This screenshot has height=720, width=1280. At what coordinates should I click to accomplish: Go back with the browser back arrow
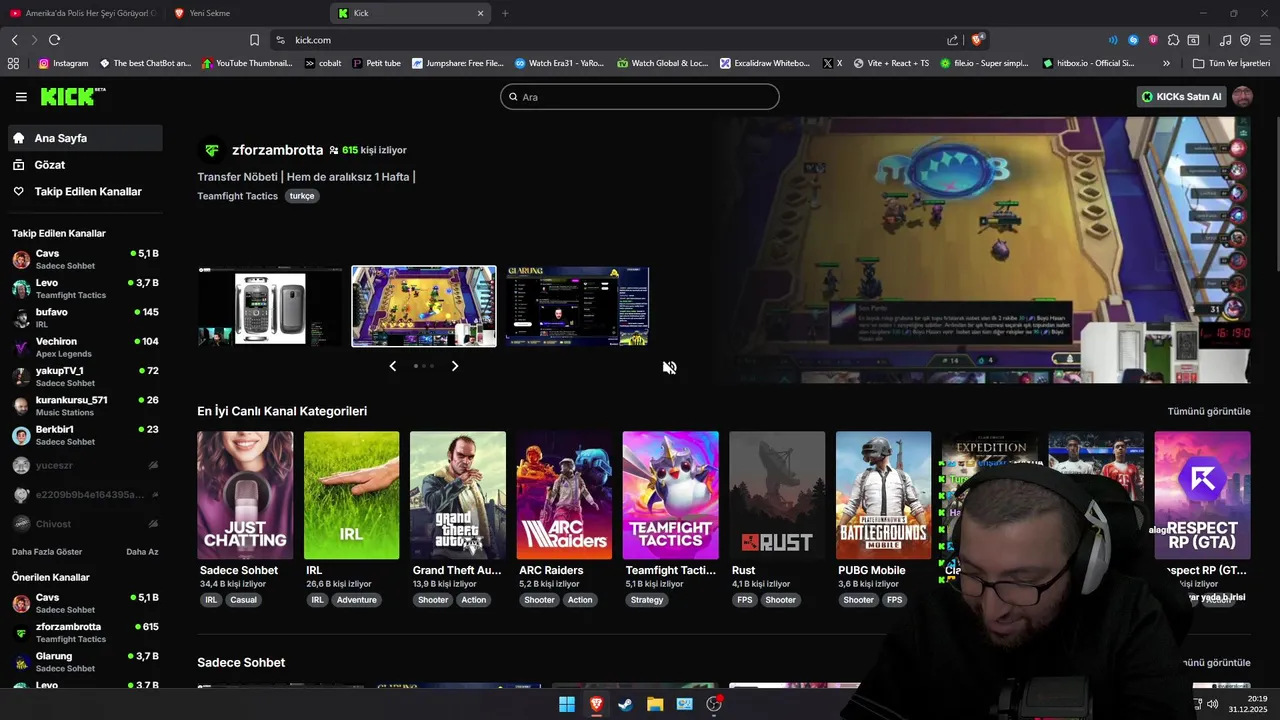(14, 40)
